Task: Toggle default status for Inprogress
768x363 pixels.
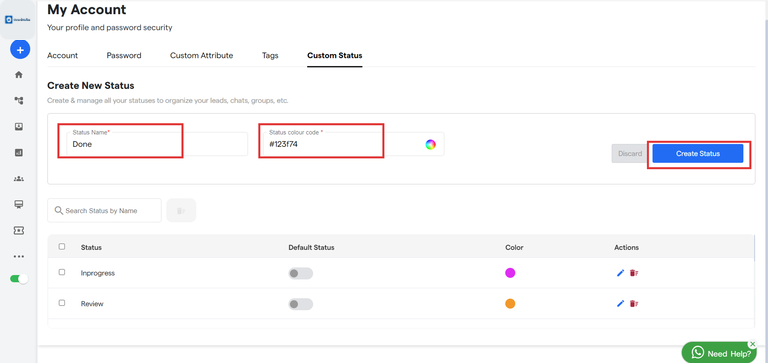Action: [300, 273]
